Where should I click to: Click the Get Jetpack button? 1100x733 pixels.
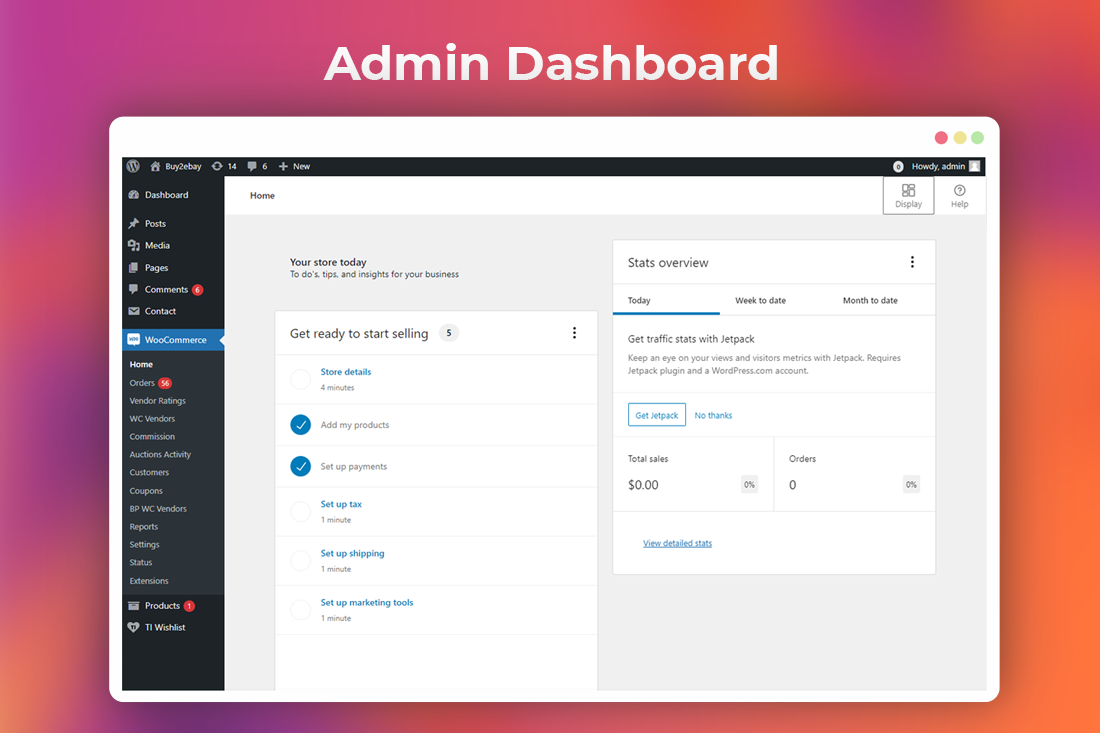(657, 415)
